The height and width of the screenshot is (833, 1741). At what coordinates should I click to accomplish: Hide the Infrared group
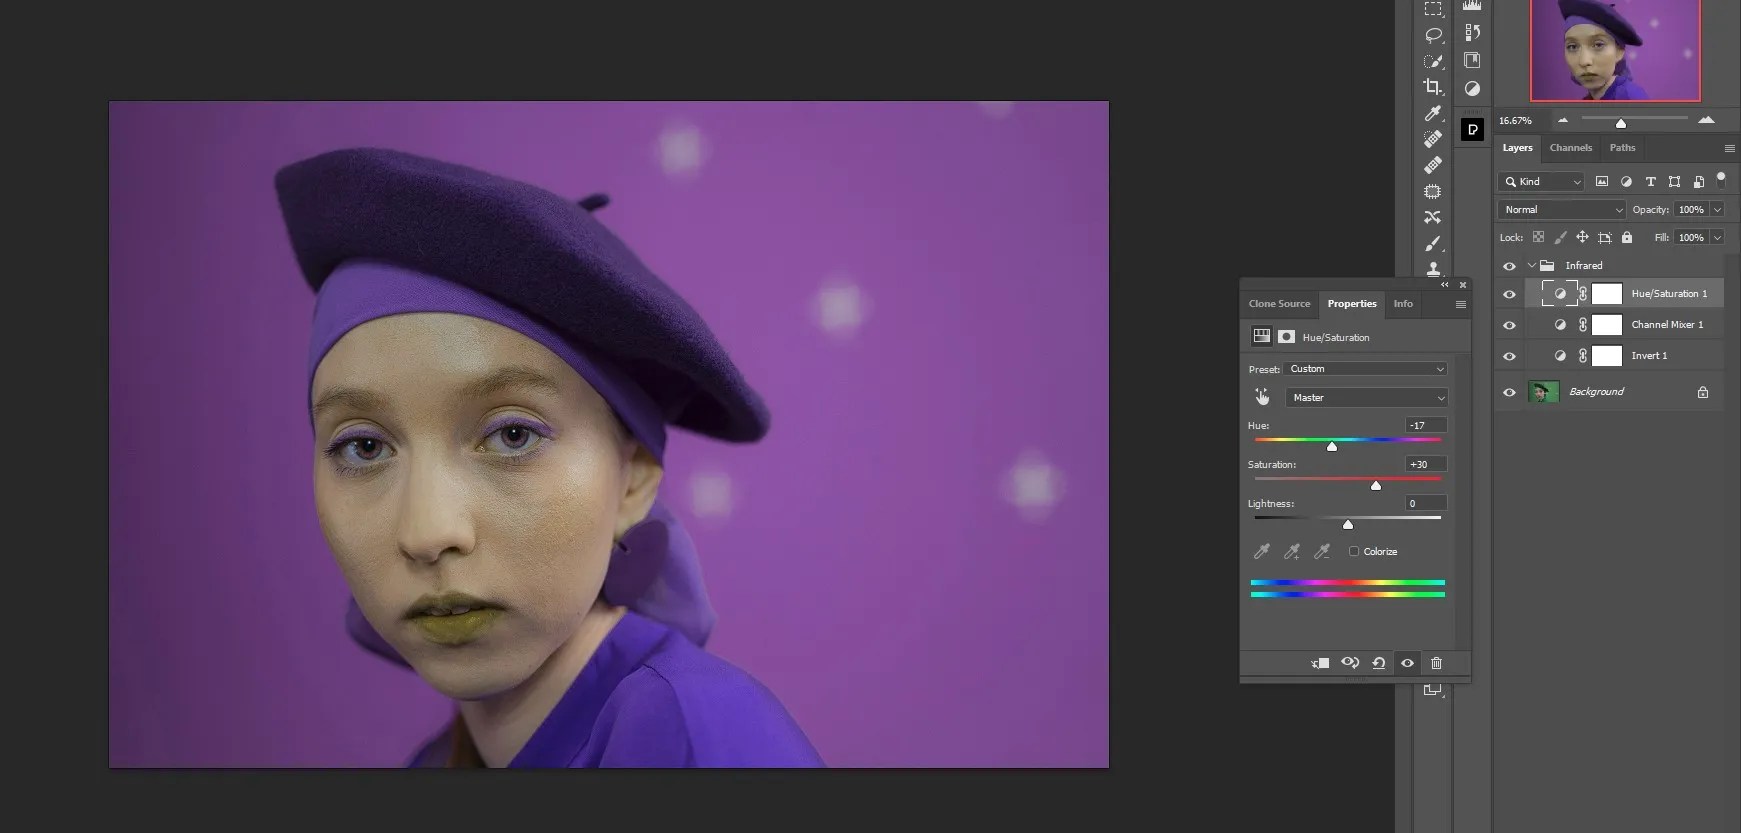(1509, 266)
